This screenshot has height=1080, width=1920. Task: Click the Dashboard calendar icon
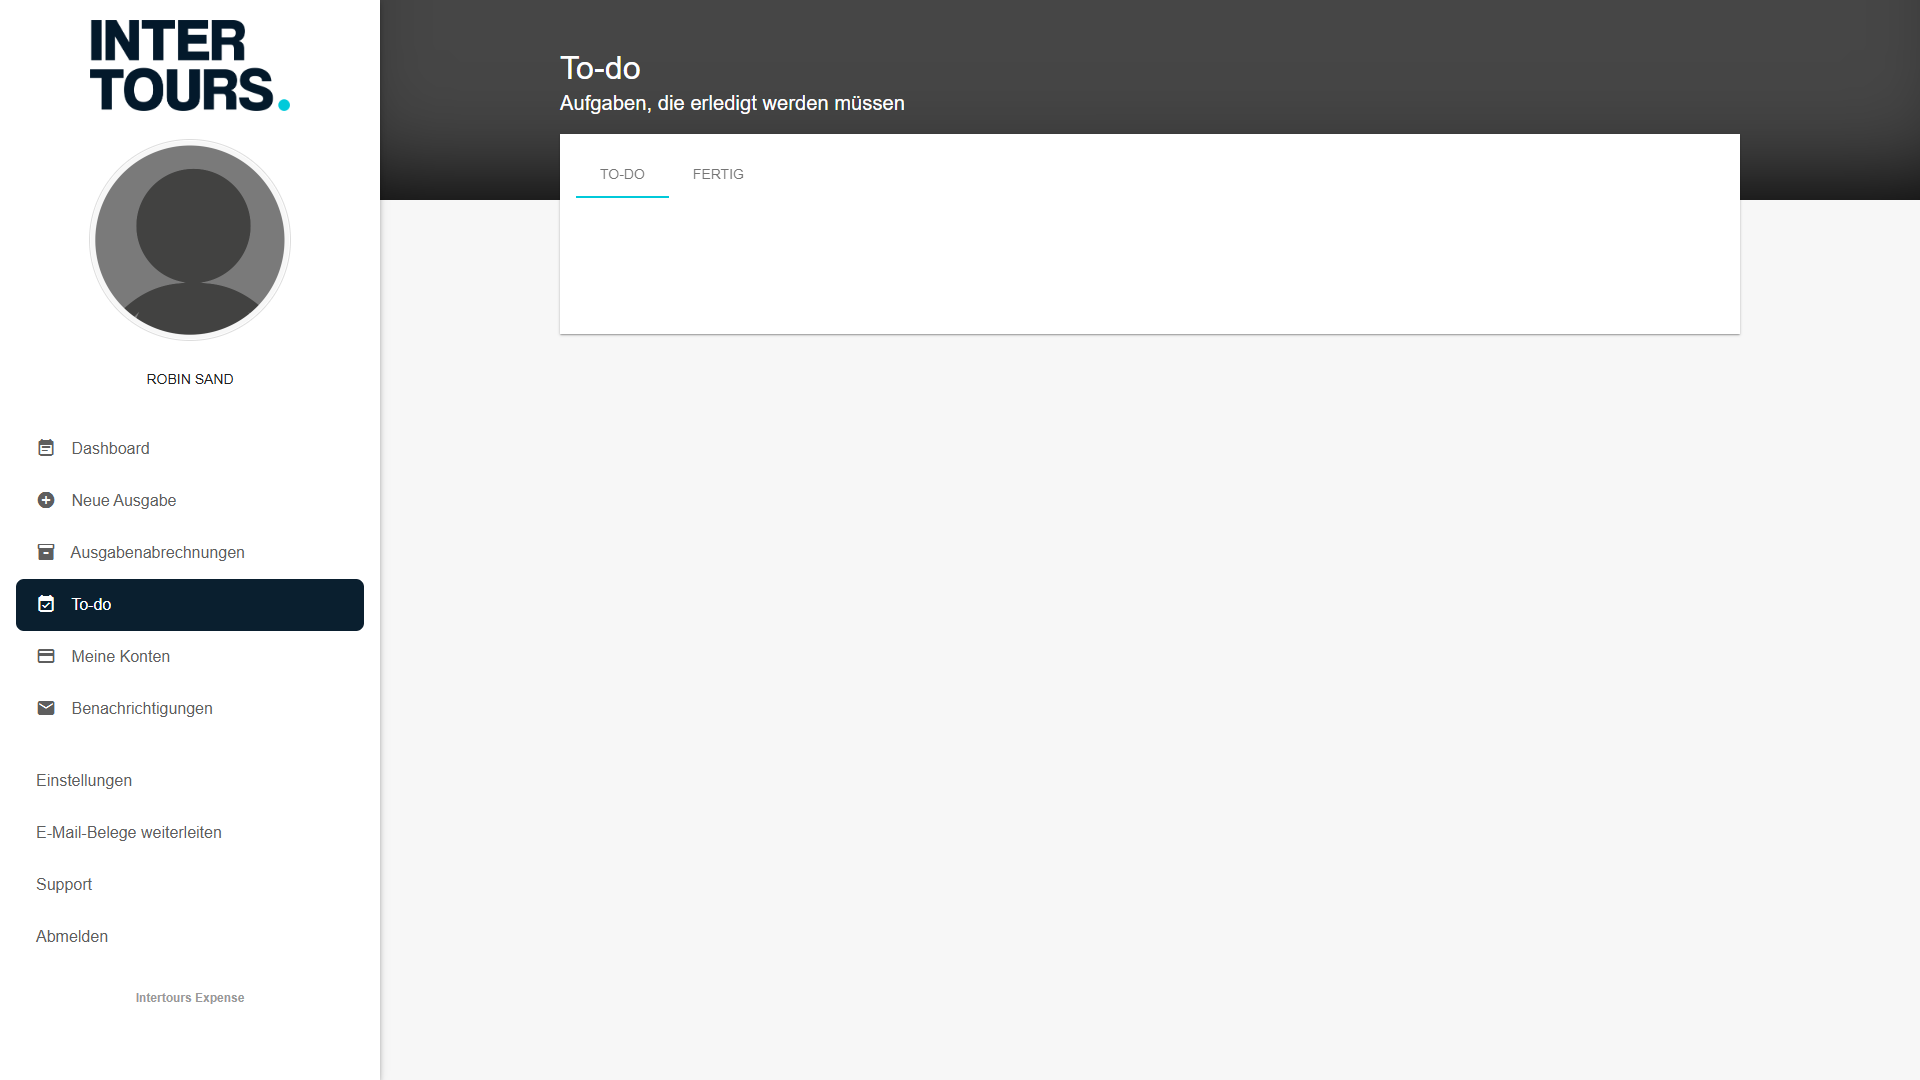coord(46,448)
